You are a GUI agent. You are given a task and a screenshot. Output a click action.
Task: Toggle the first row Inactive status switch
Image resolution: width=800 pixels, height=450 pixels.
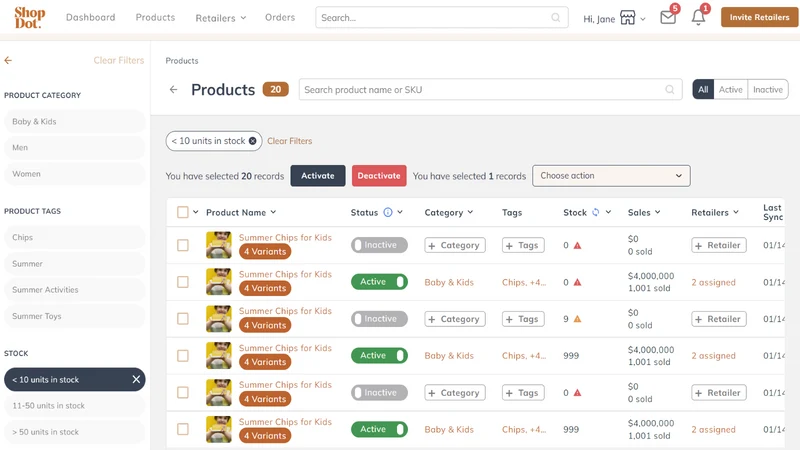click(x=379, y=245)
